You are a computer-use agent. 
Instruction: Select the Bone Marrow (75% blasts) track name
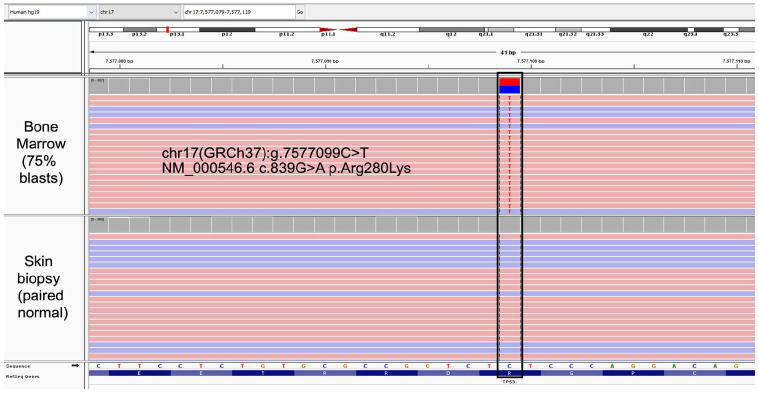(x=41, y=152)
